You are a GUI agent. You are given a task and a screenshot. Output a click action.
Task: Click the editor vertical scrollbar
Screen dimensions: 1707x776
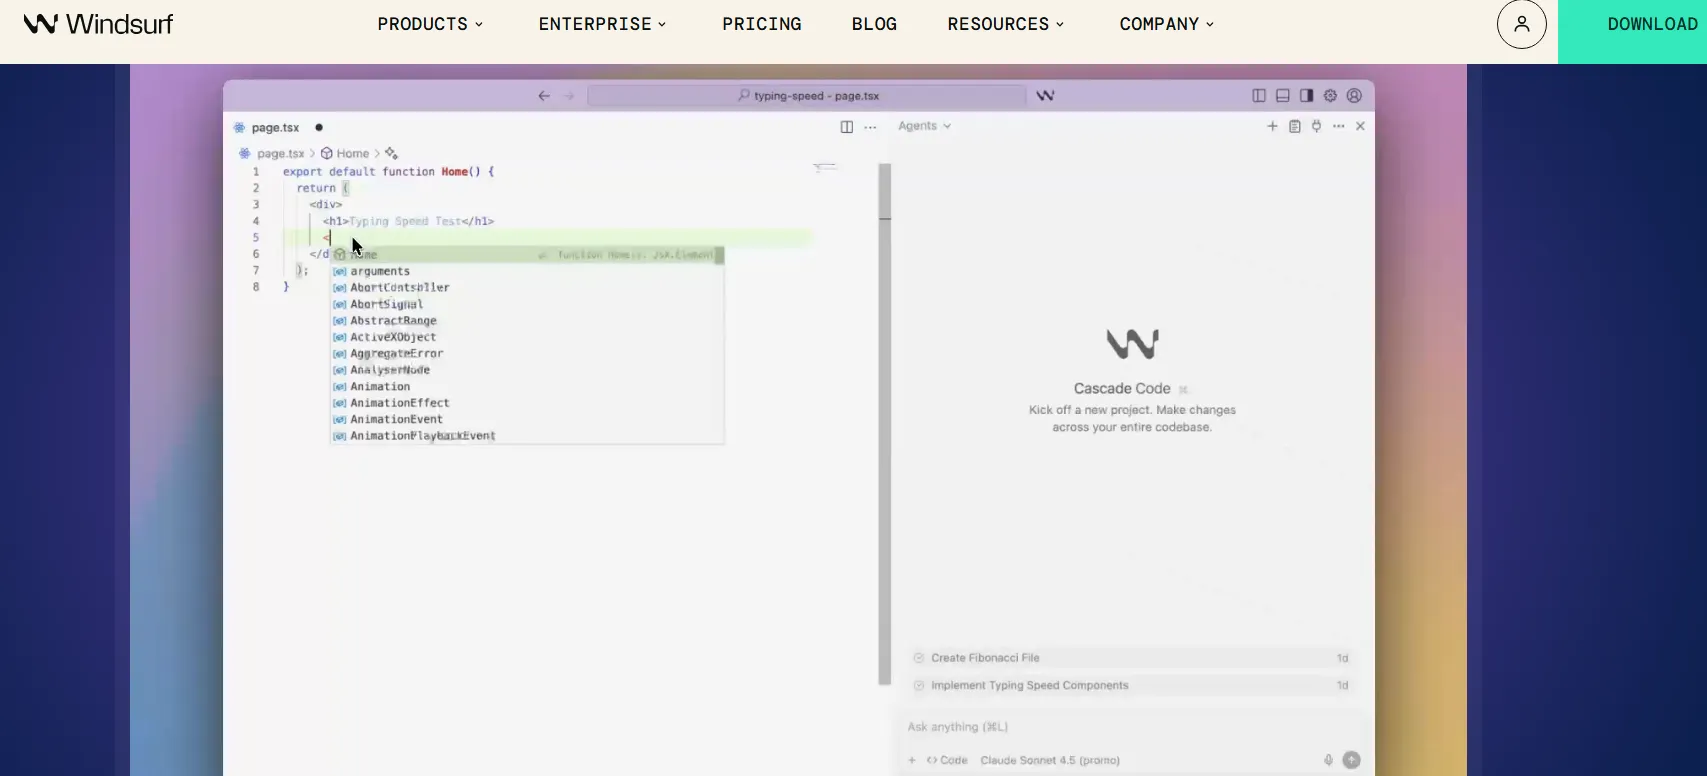(884, 424)
